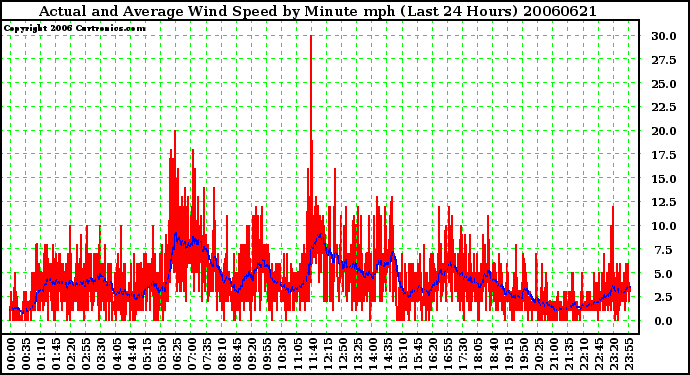This screenshot has width=690, height=375.
Task: Click the 11:05 time label
Action: [297, 354]
